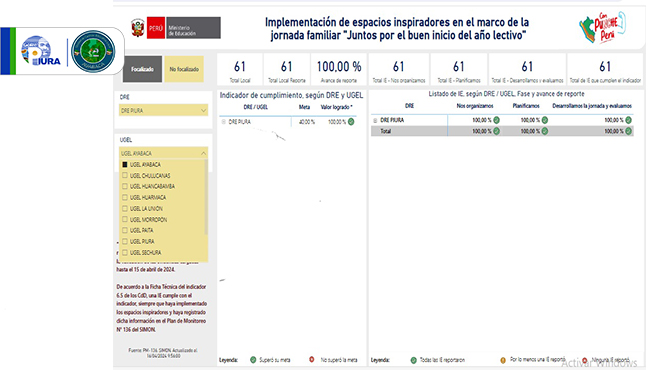Click the Nos organizamos column header
Viewport: 656px width, 370px height.
pos(475,106)
